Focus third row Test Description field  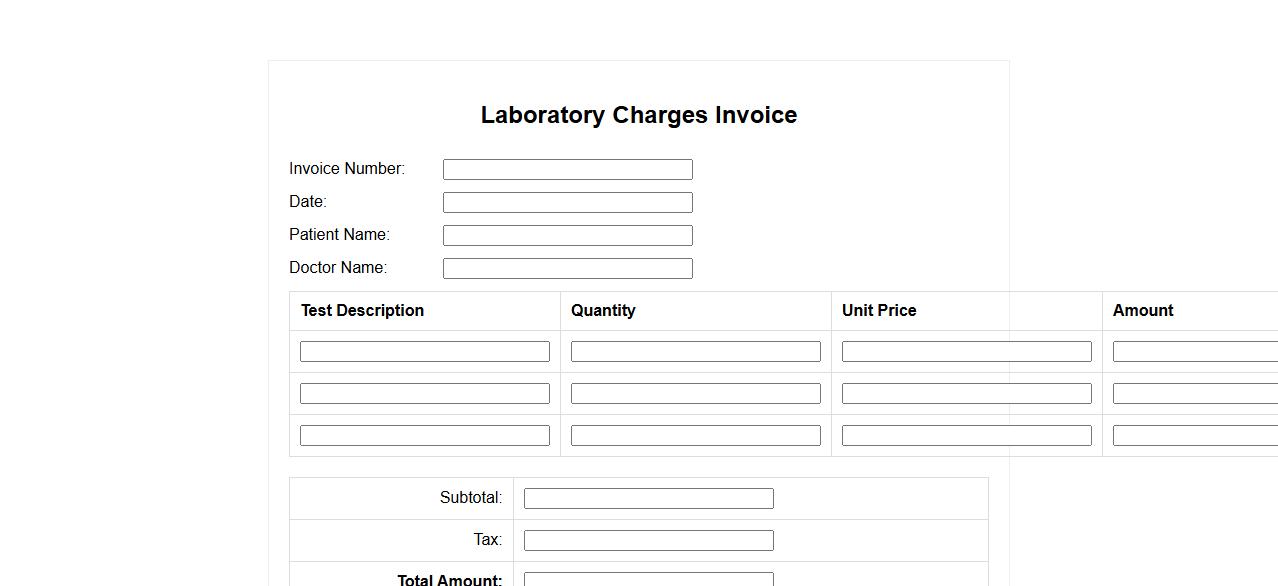click(x=424, y=435)
